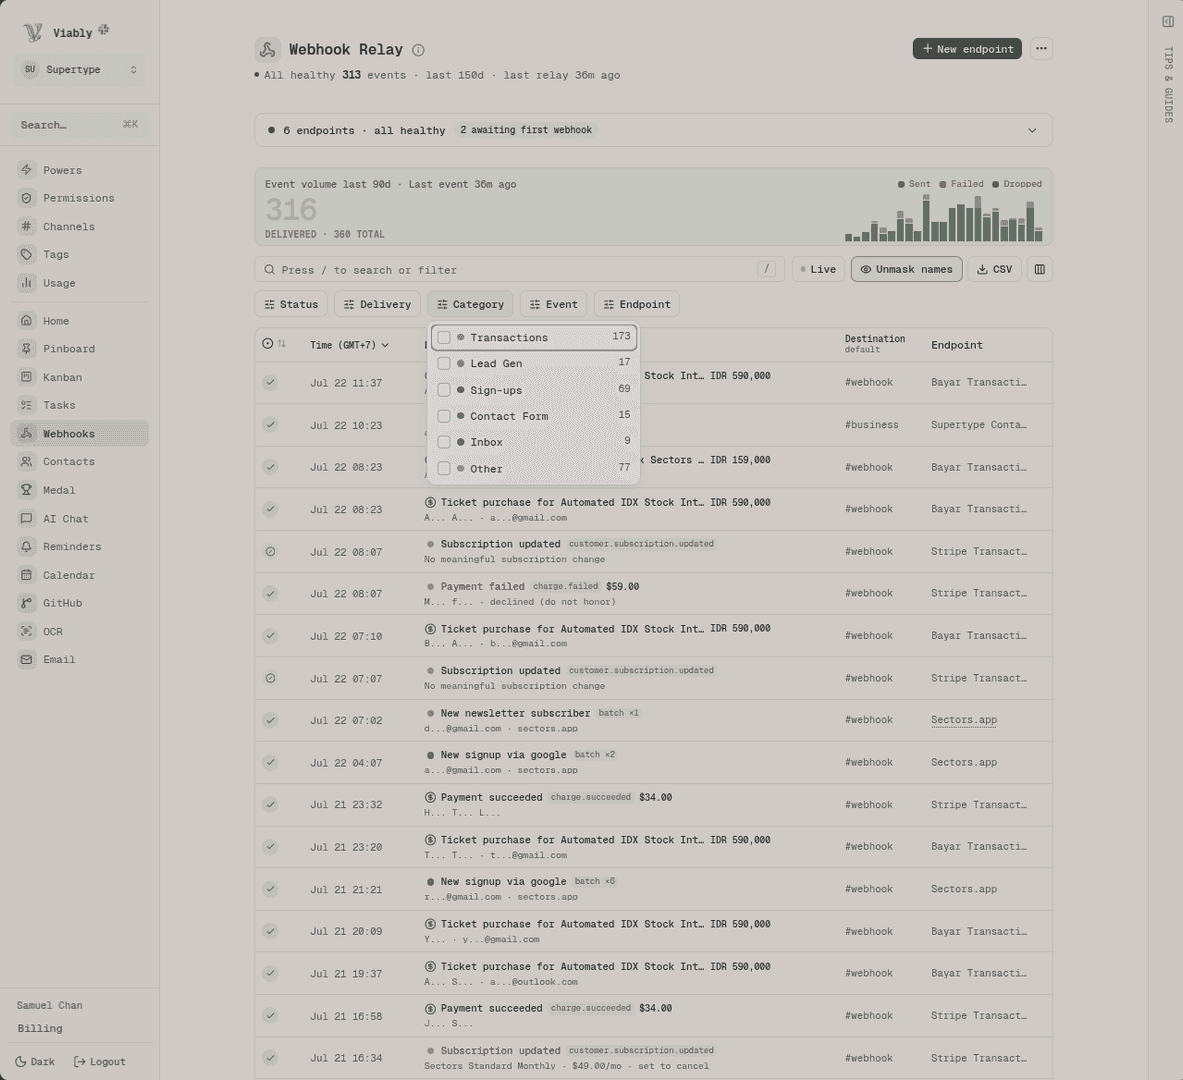Open the Delivery filter menu
This screenshot has width=1183, height=1080.
(x=377, y=304)
